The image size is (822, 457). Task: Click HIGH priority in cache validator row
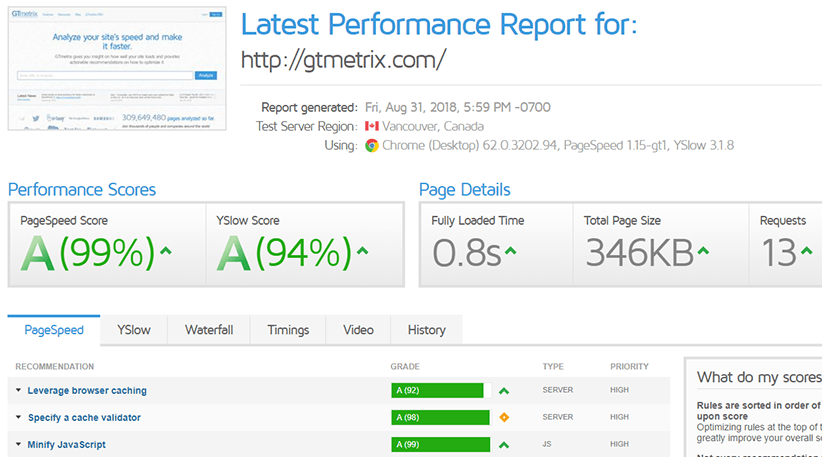[619, 417]
